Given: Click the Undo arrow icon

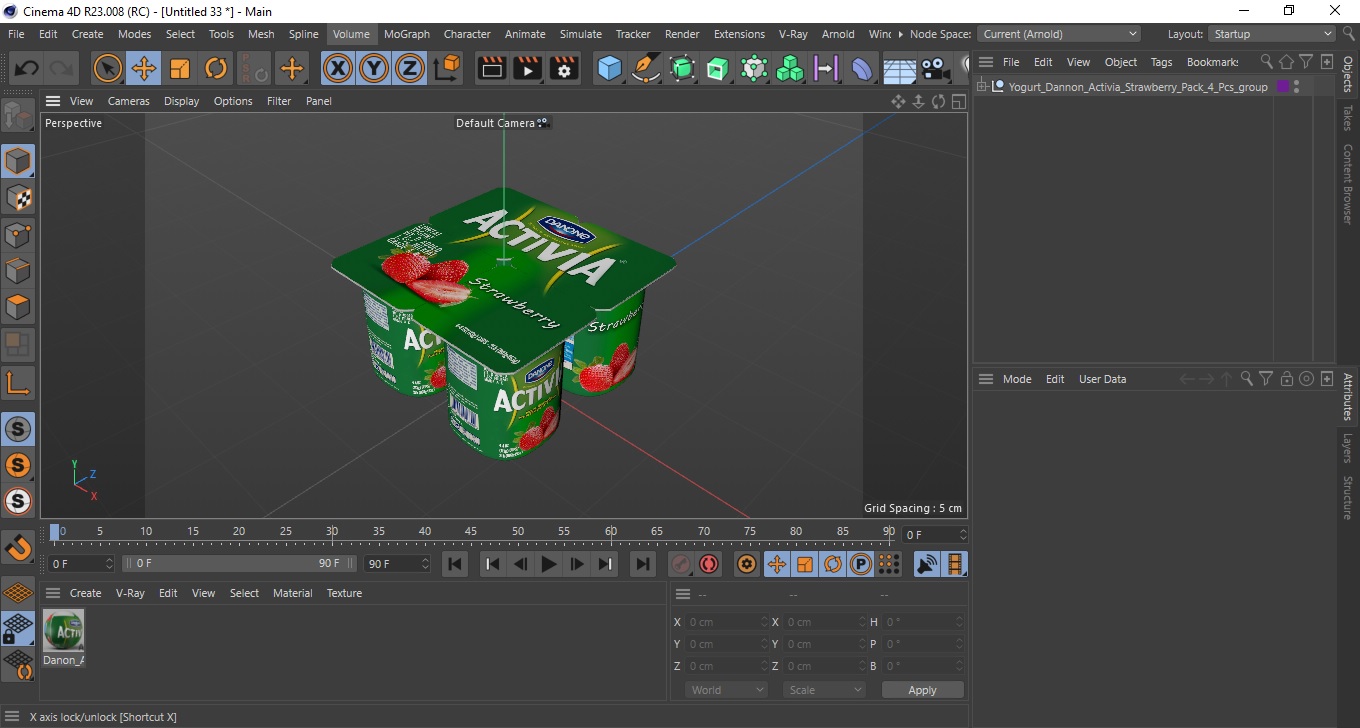Looking at the screenshot, I should coord(27,68).
